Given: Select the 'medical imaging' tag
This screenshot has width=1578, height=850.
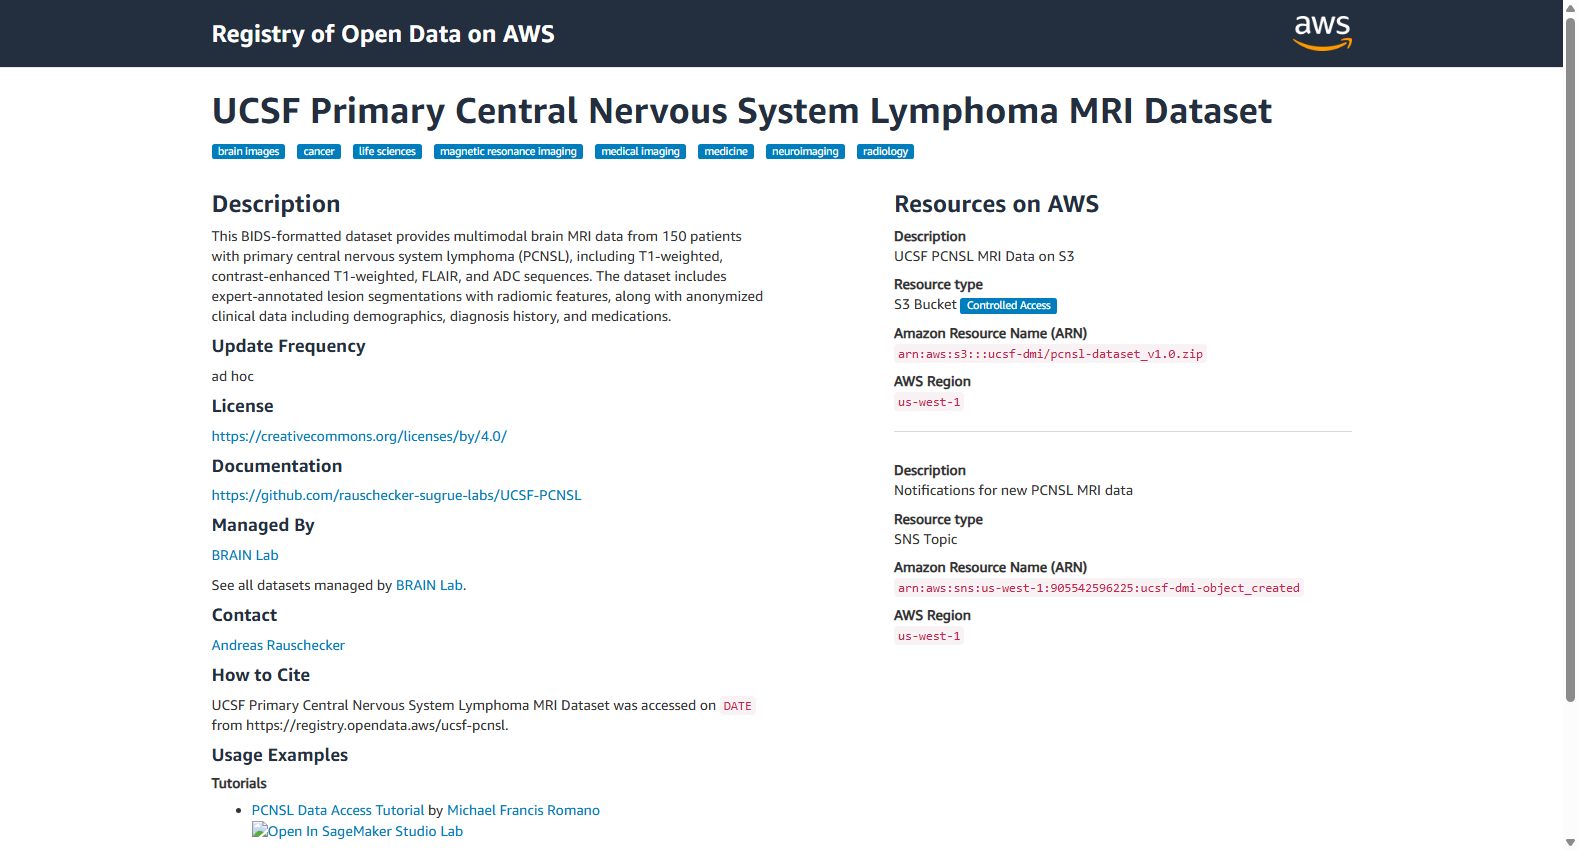Looking at the screenshot, I should [640, 152].
